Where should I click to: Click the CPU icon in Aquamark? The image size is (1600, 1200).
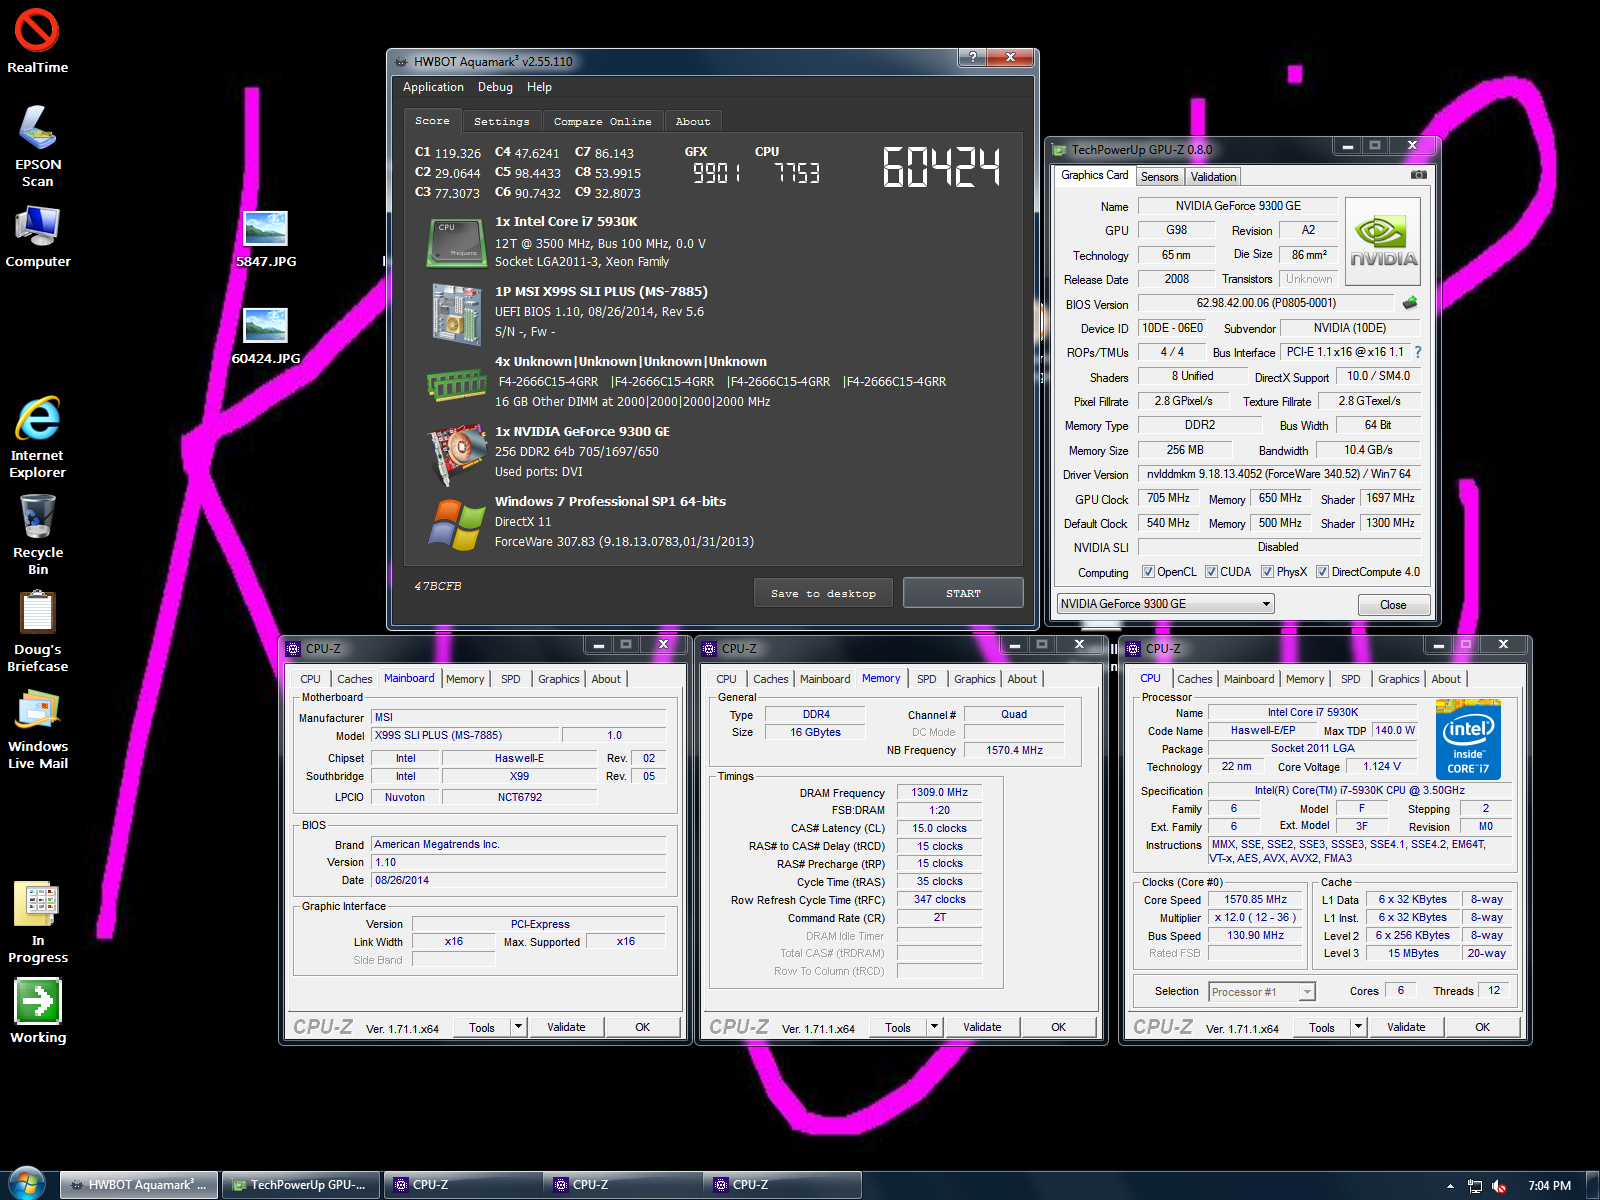pos(457,242)
